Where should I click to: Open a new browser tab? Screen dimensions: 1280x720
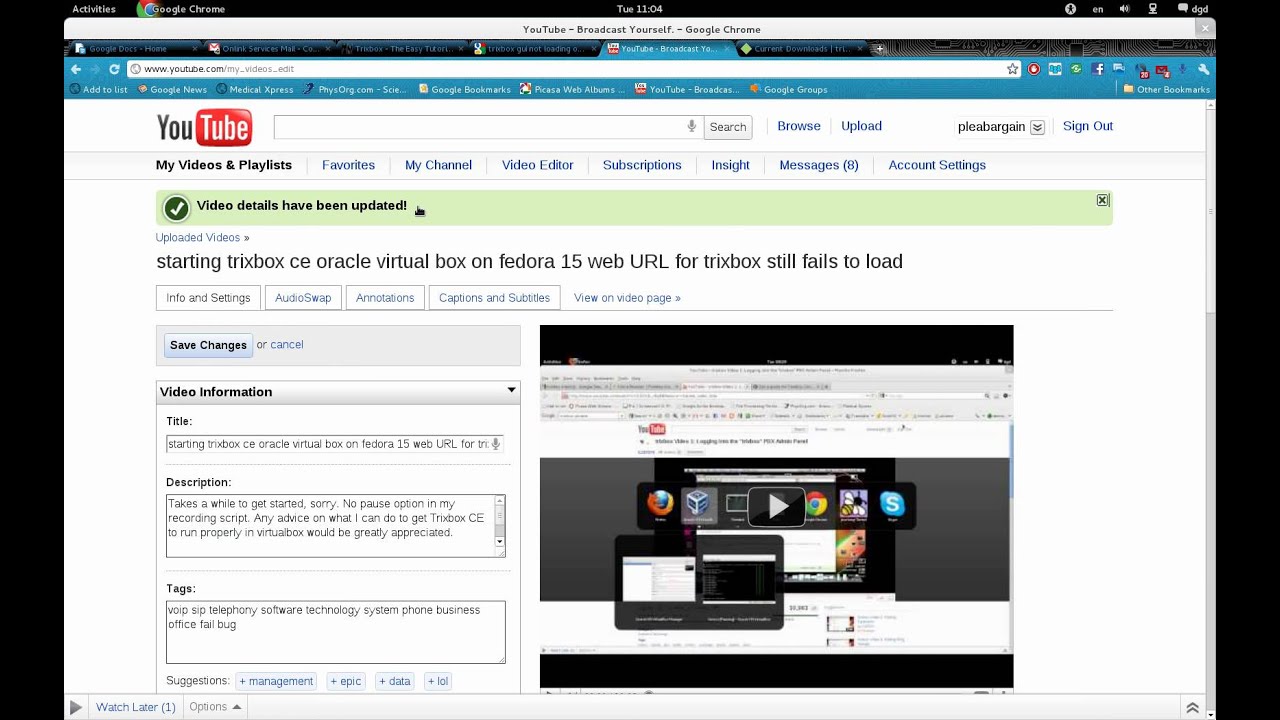tap(879, 48)
